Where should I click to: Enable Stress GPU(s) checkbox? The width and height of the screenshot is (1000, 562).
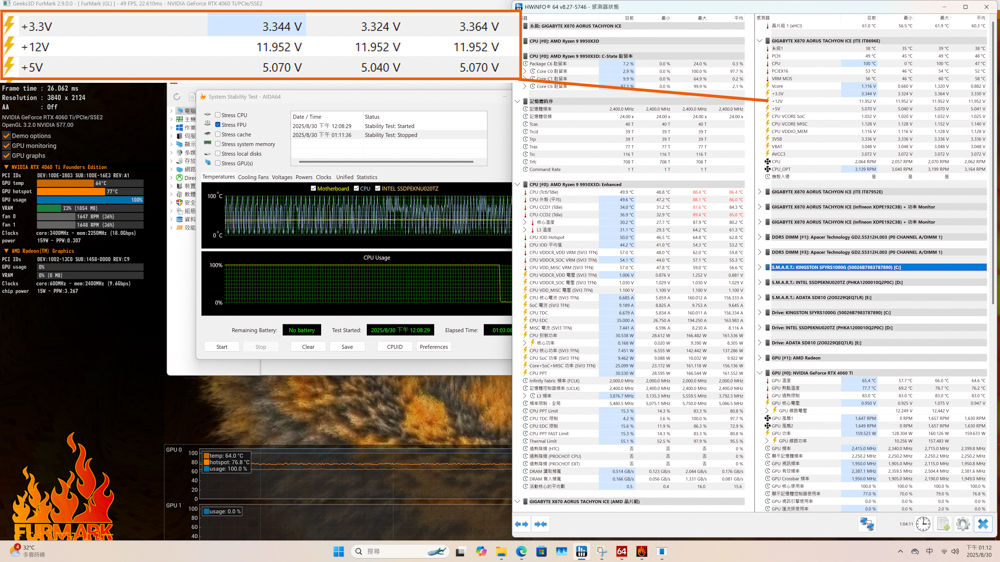coord(218,163)
